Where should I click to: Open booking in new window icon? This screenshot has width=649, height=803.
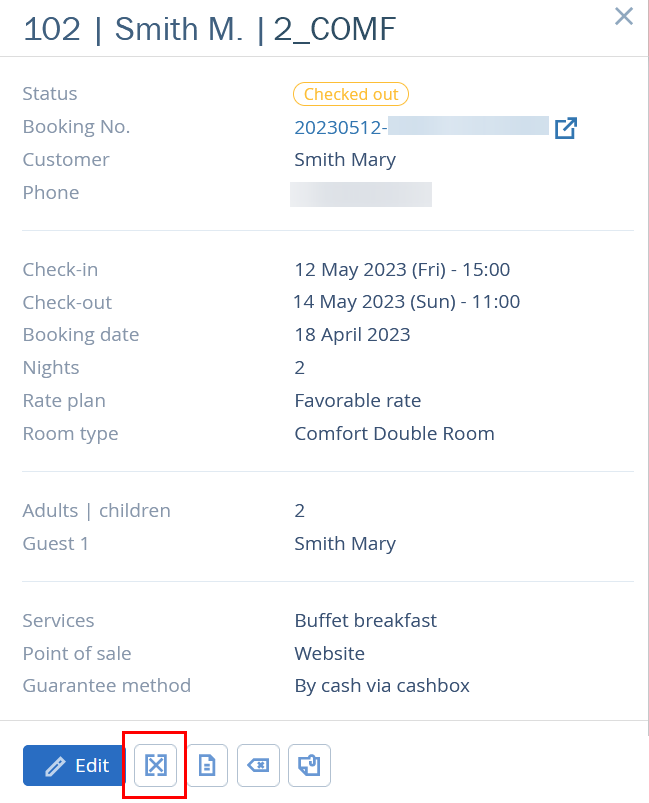click(566, 128)
